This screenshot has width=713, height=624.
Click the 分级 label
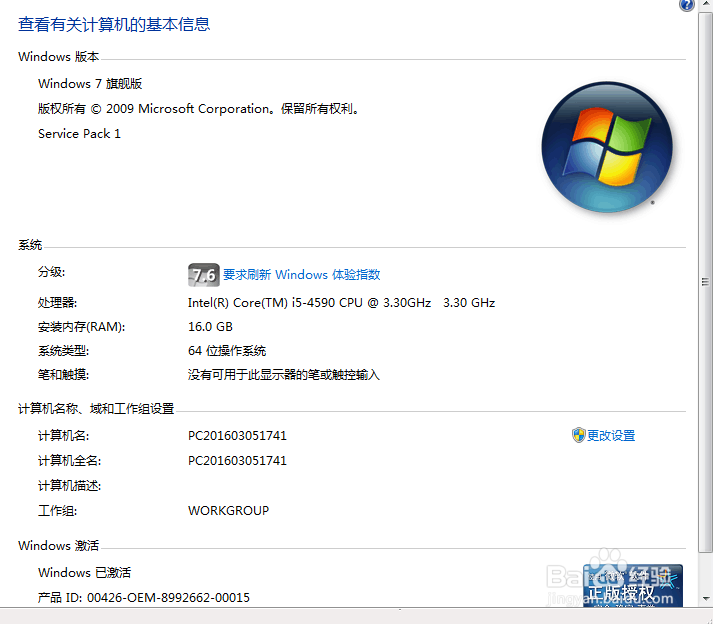[51, 272]
